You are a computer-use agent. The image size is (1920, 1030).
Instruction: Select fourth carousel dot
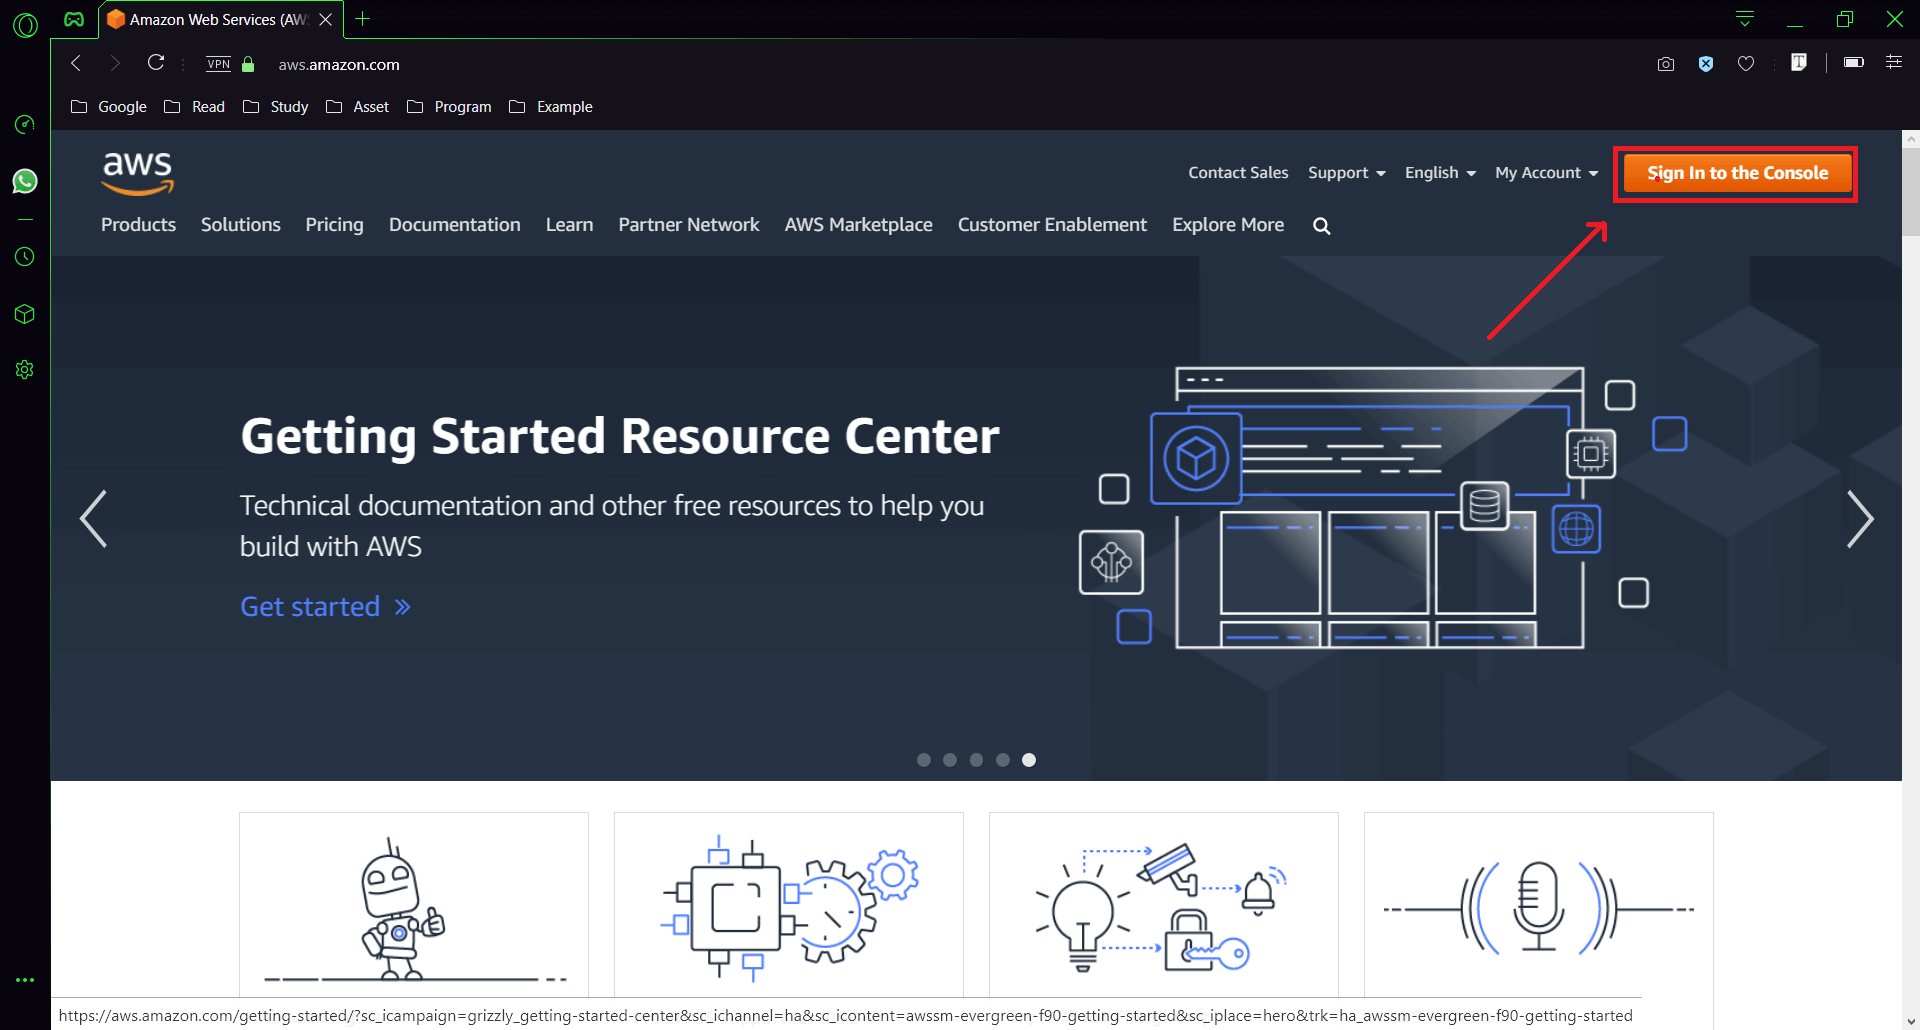click(1003, 760)
